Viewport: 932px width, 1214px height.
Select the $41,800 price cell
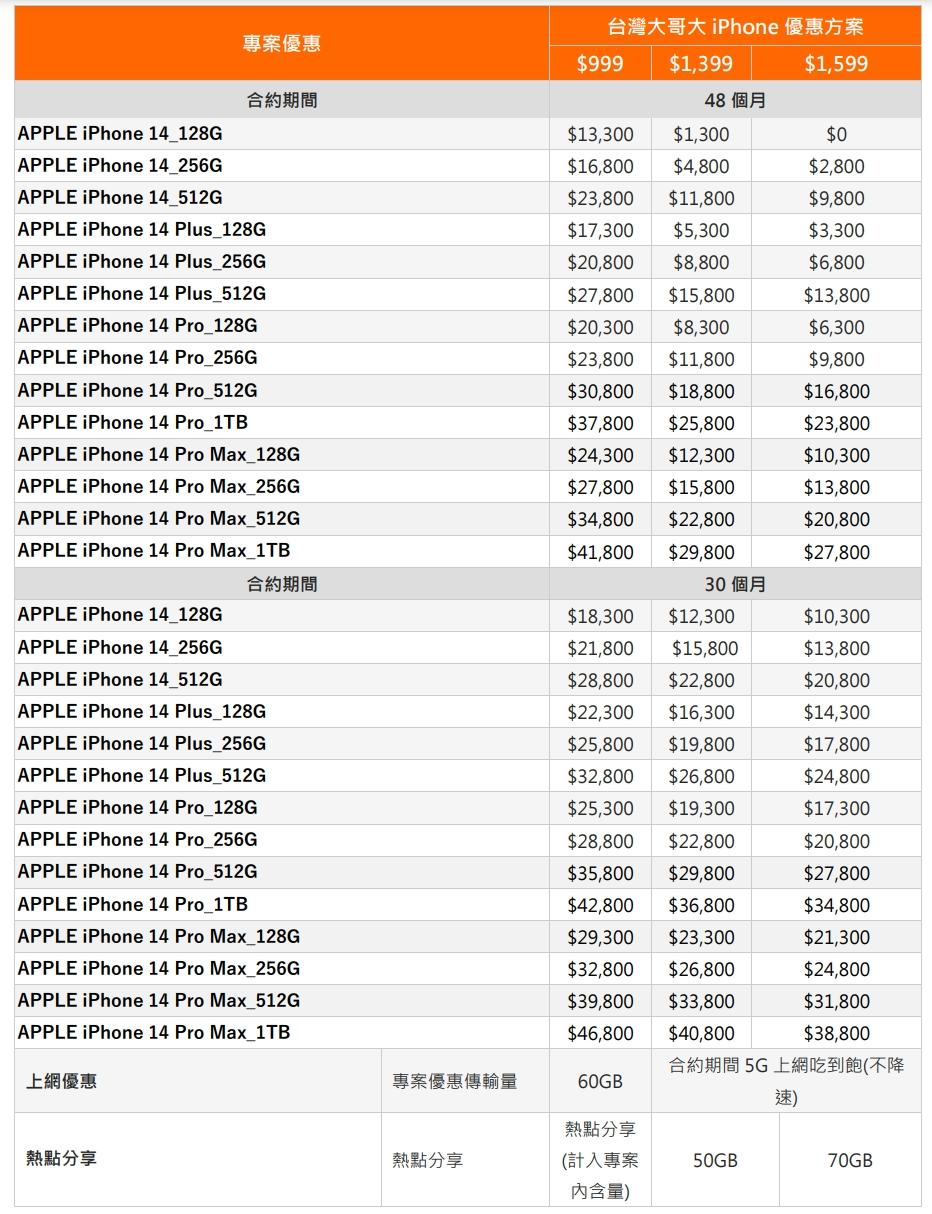(600, 552)
